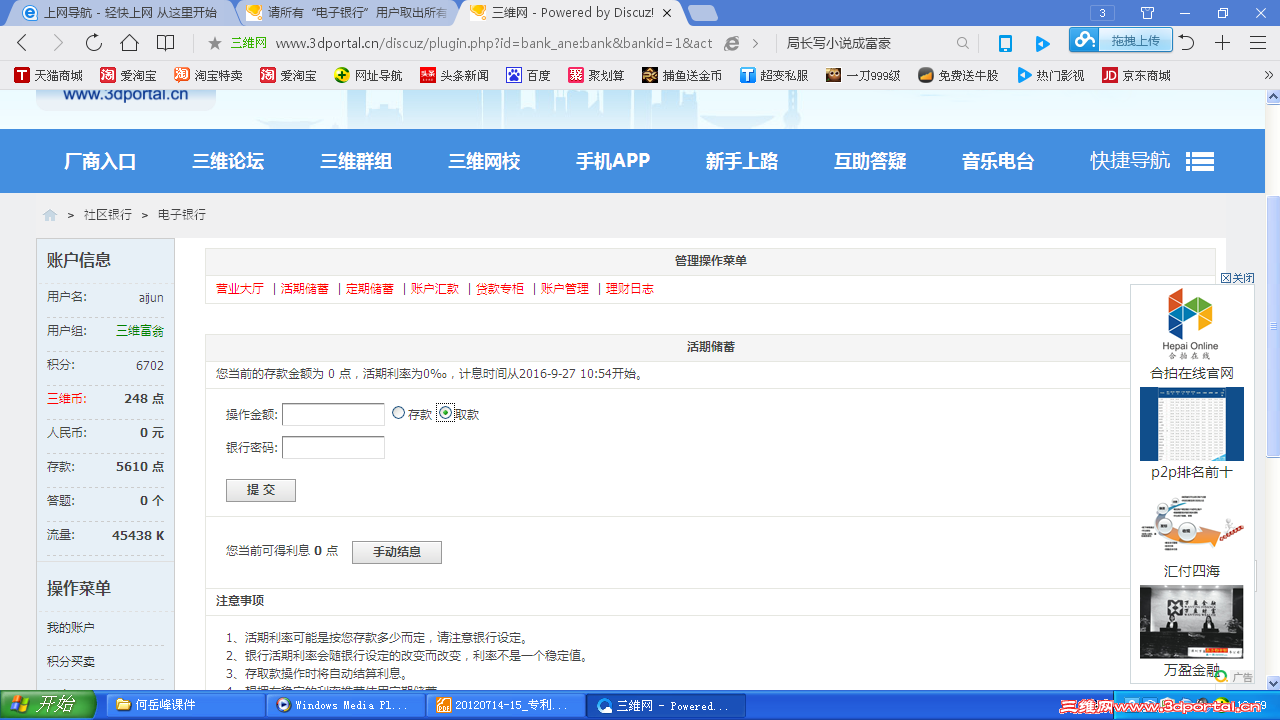This screenshot has width=1280, height=720.
Task: Open the 淘宝特卖 bookmark
Action: [x=208, y=75]
